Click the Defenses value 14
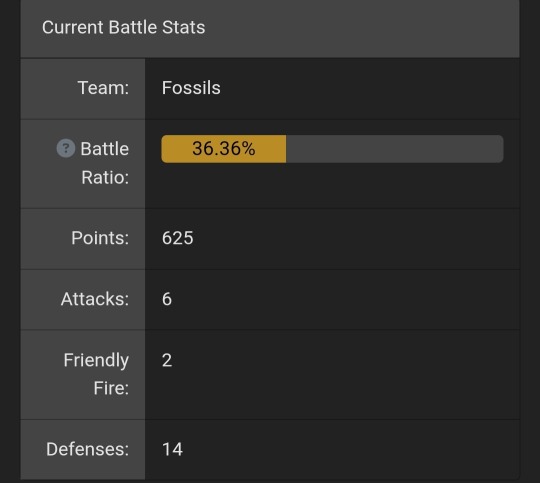The height and width of the screenshot is (483, 540). [x=172, y=449]
